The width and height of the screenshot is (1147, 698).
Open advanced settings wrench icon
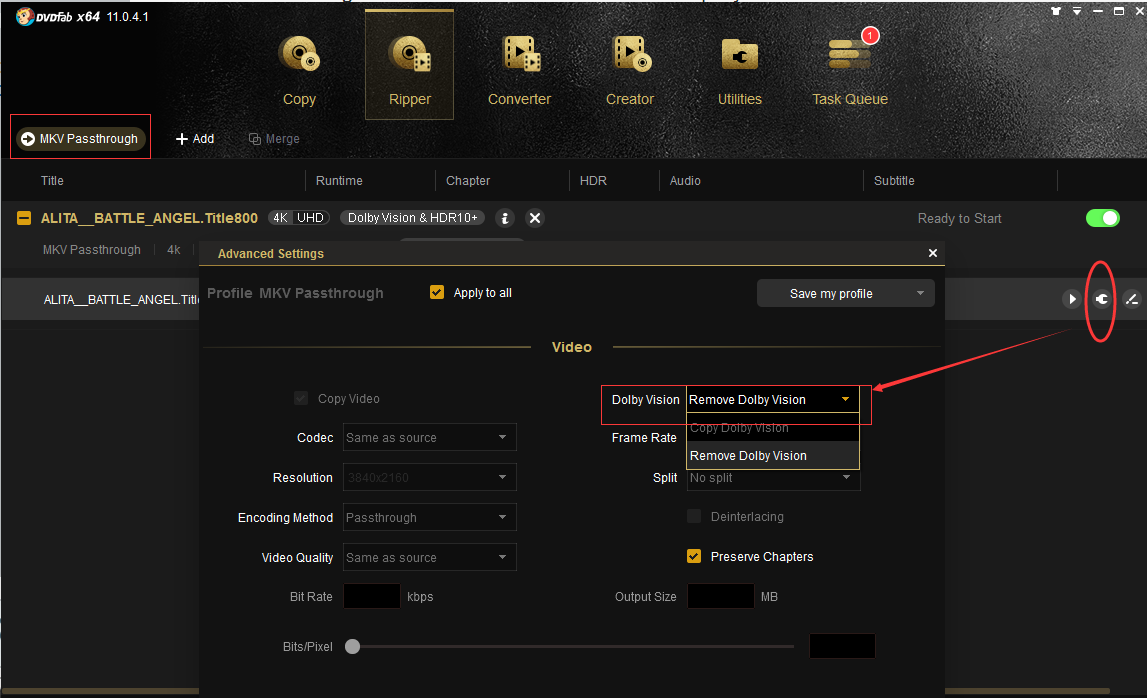[x=1101, y=299]
